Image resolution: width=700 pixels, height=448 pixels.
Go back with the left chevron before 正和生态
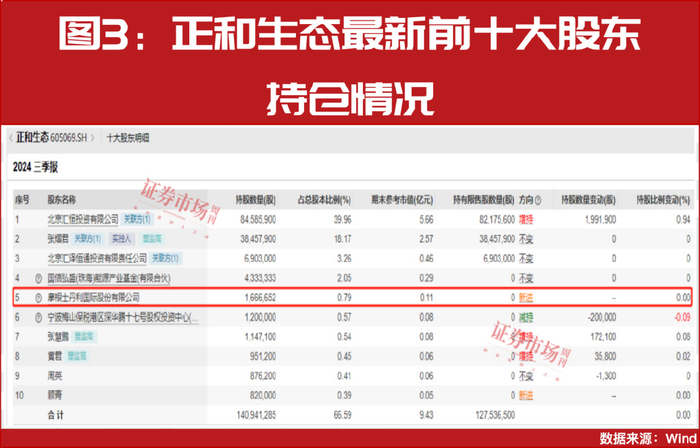(11, 138)
